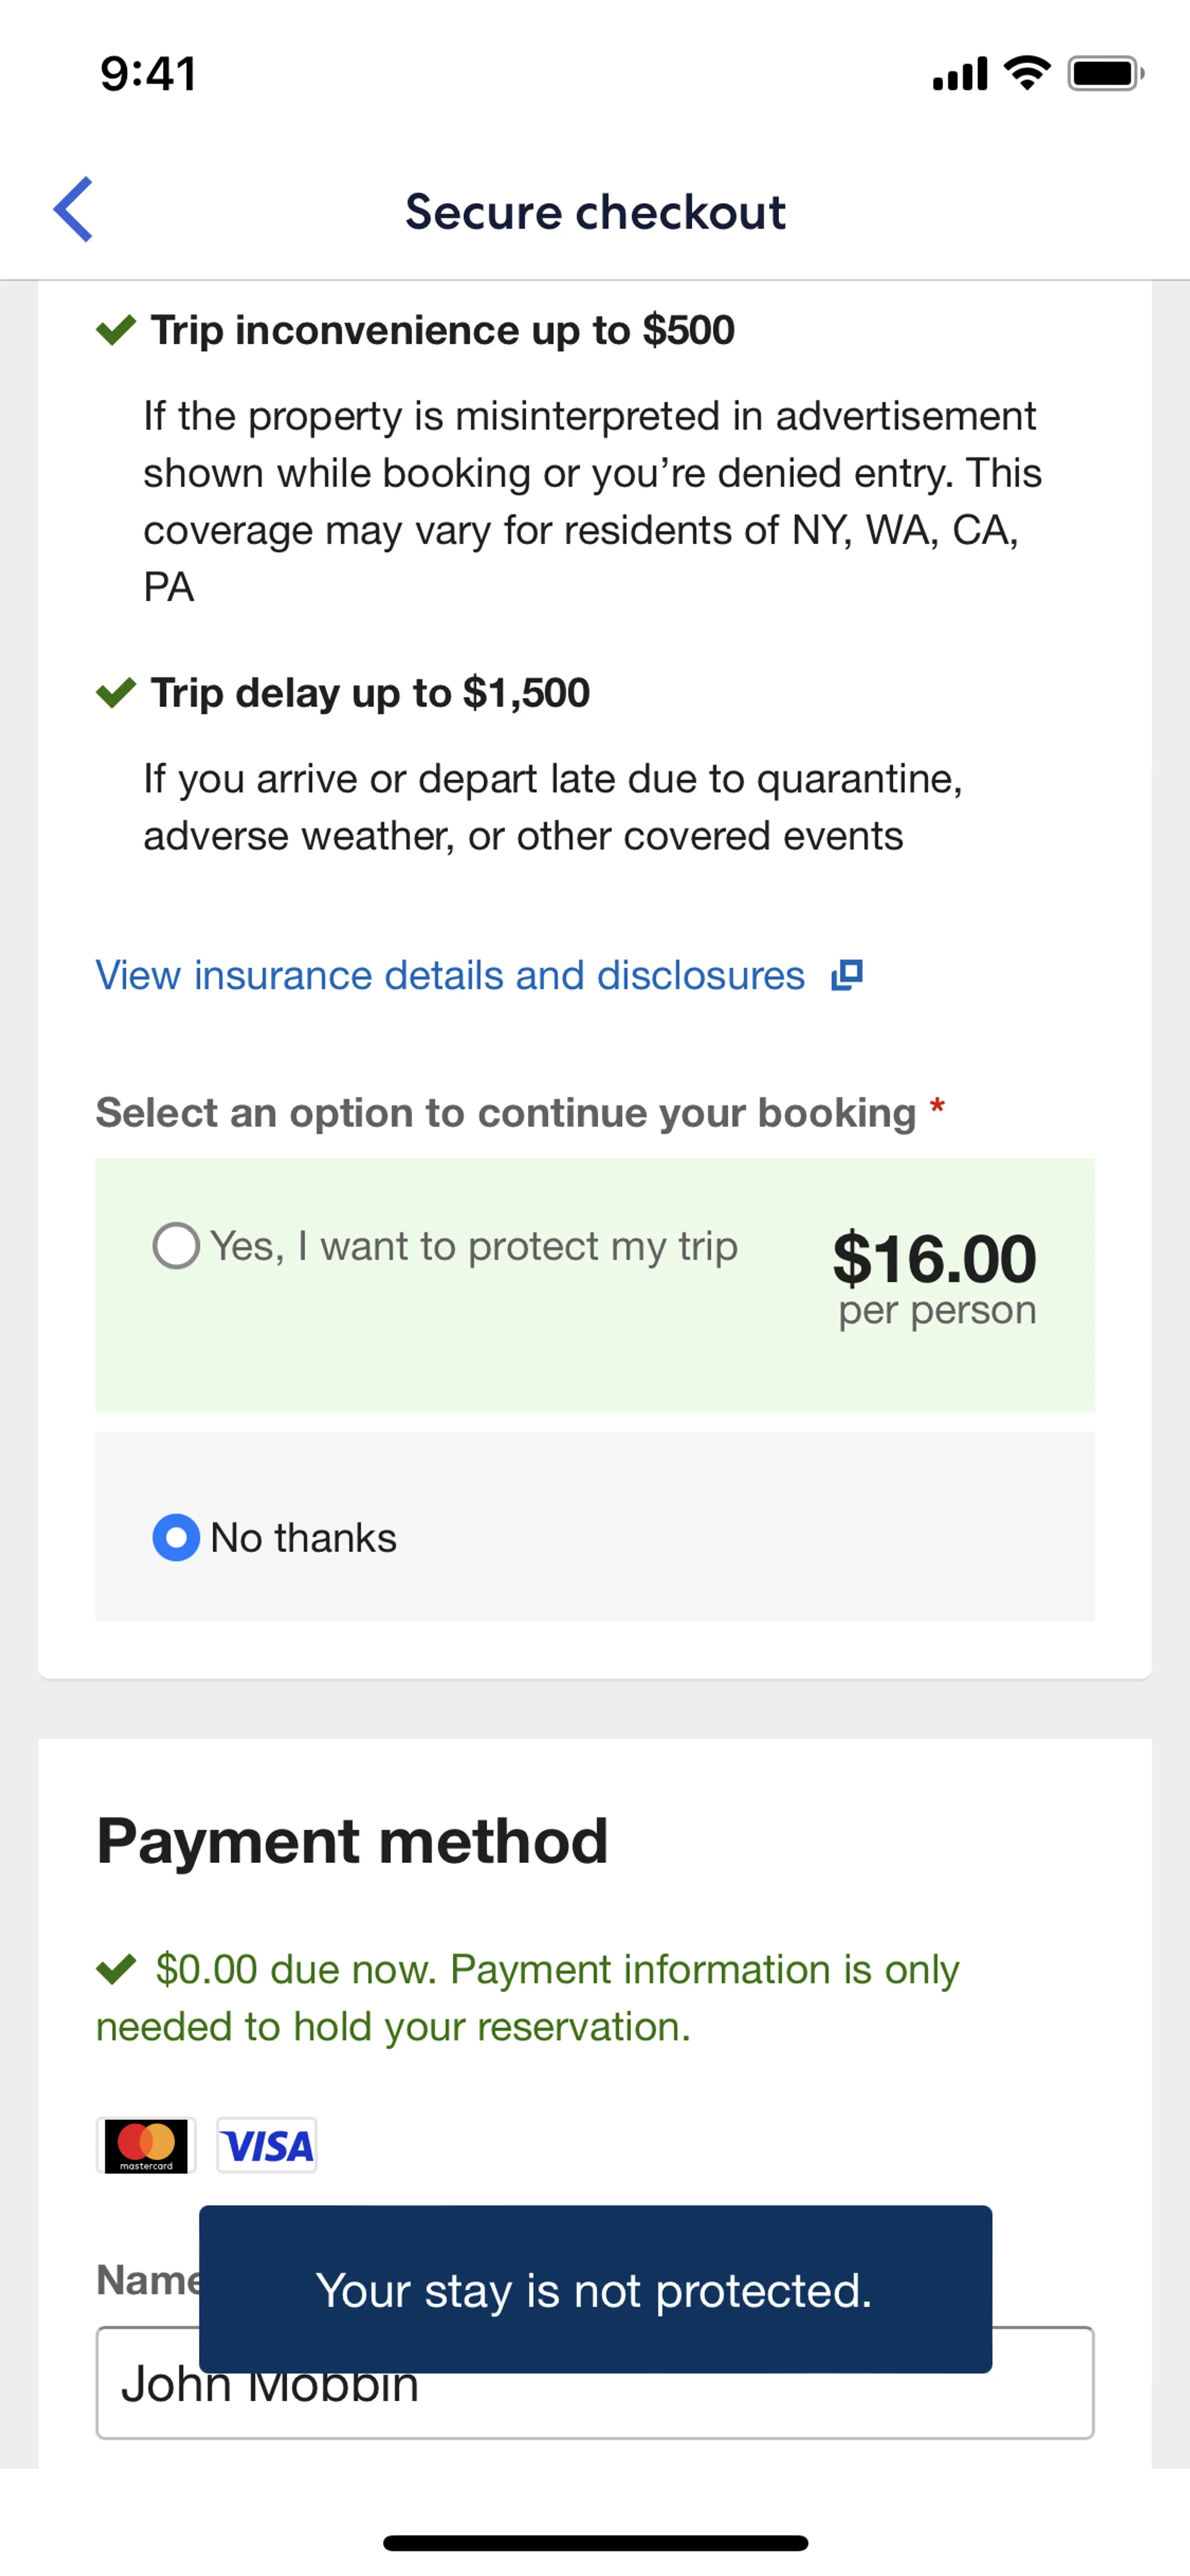This screenshot has width=1190, height=2576.
Task: Tap the 'Your stay is not protected' toast
Action: pyautogui.click(x=595, y=2289)
